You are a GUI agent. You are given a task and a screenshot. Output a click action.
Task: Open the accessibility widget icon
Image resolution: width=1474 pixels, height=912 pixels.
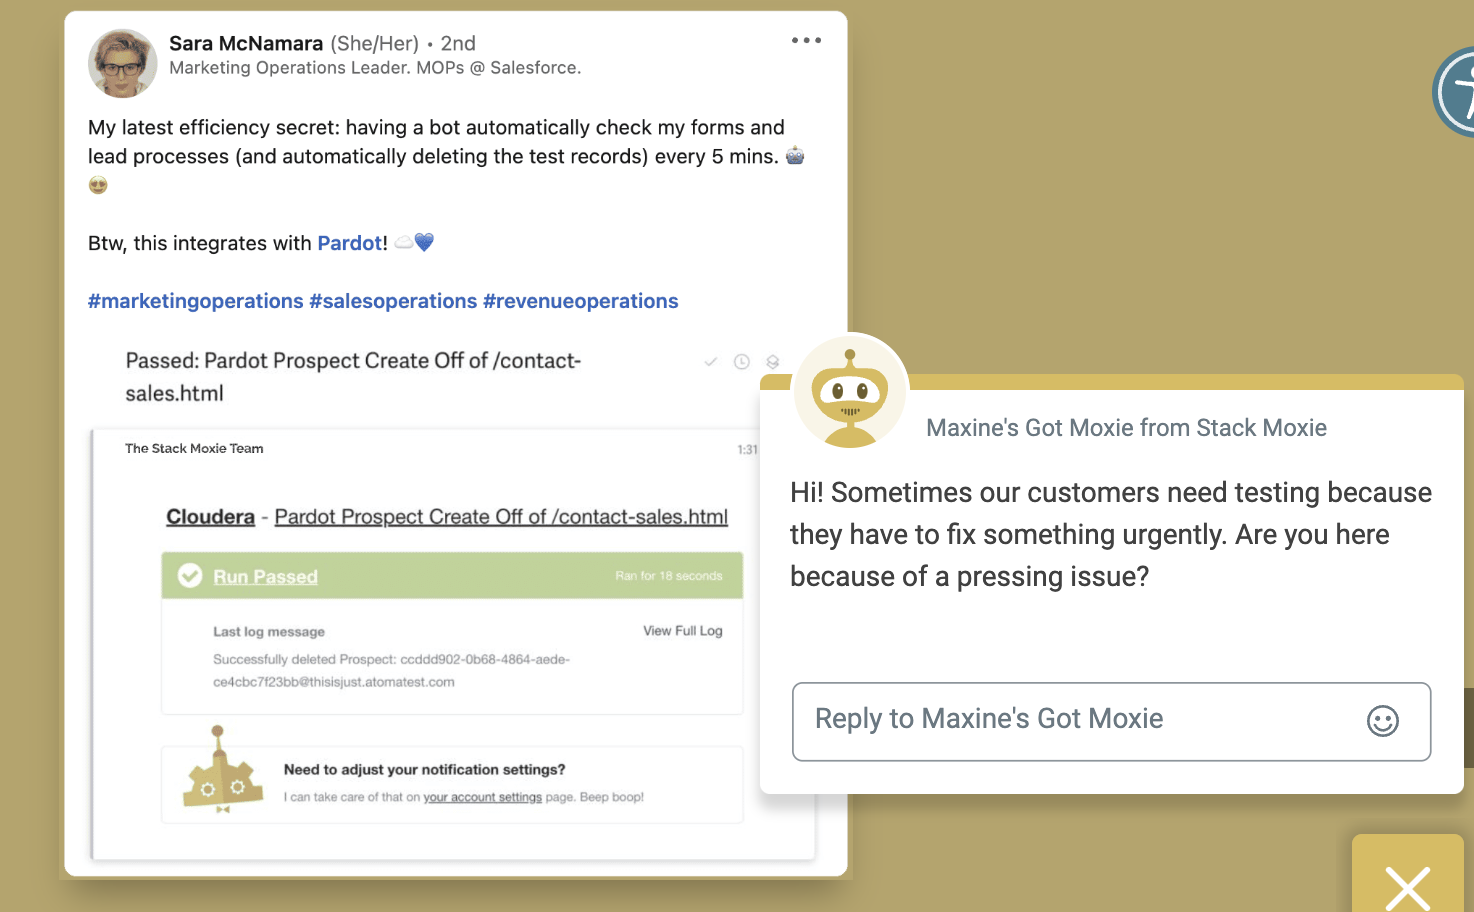coord(1454,92)
